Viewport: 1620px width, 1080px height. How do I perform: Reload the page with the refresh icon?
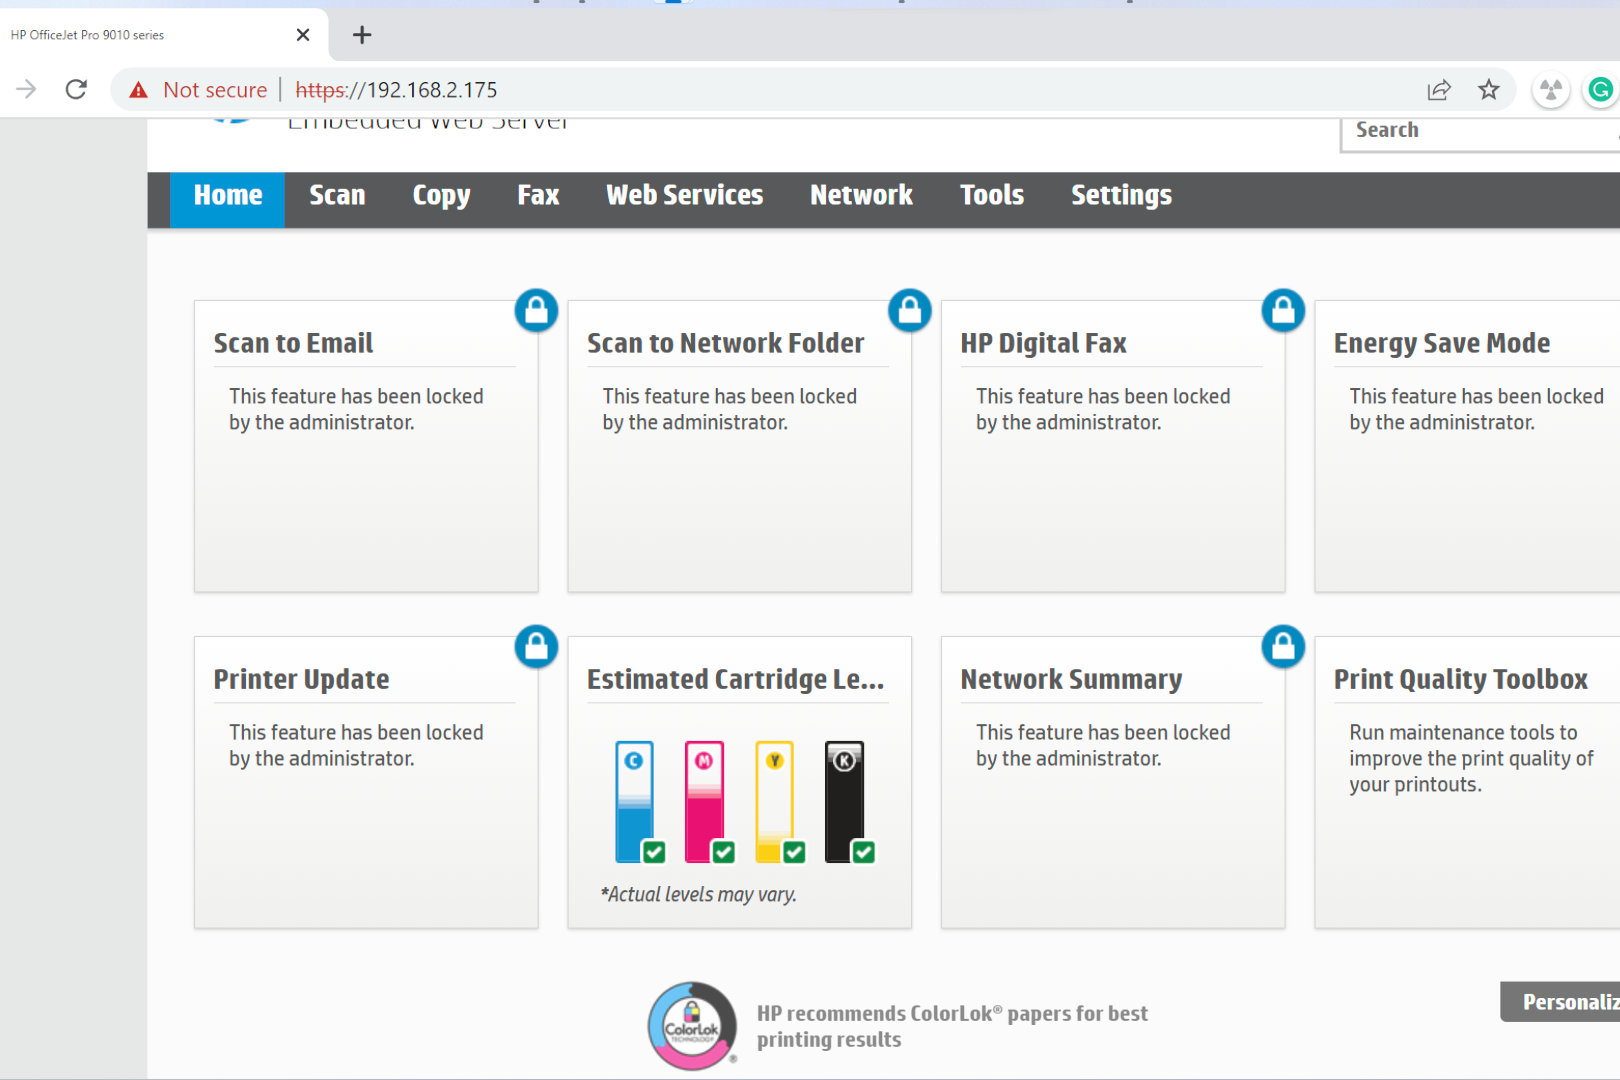[76, 90]
